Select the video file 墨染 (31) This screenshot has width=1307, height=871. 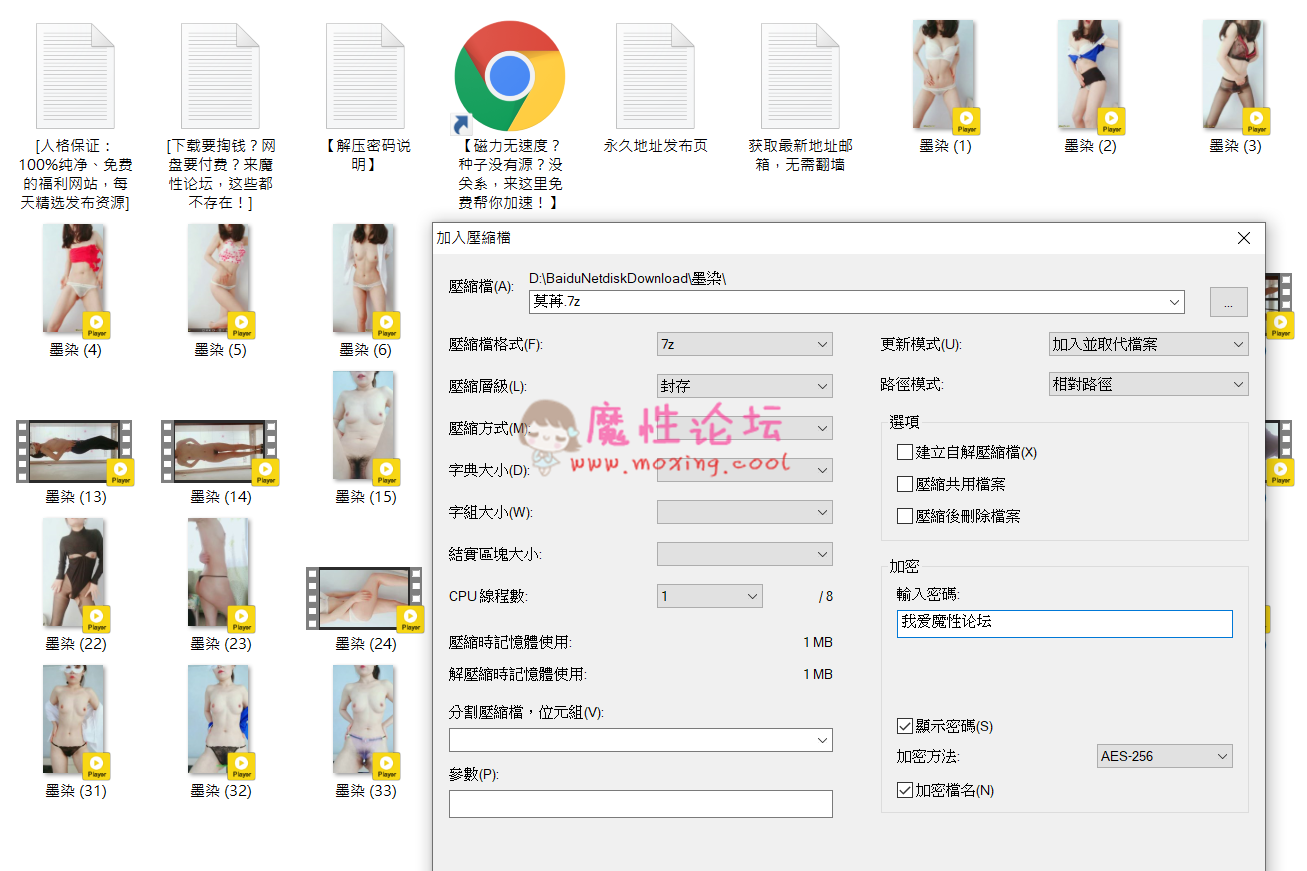point(76,722)
